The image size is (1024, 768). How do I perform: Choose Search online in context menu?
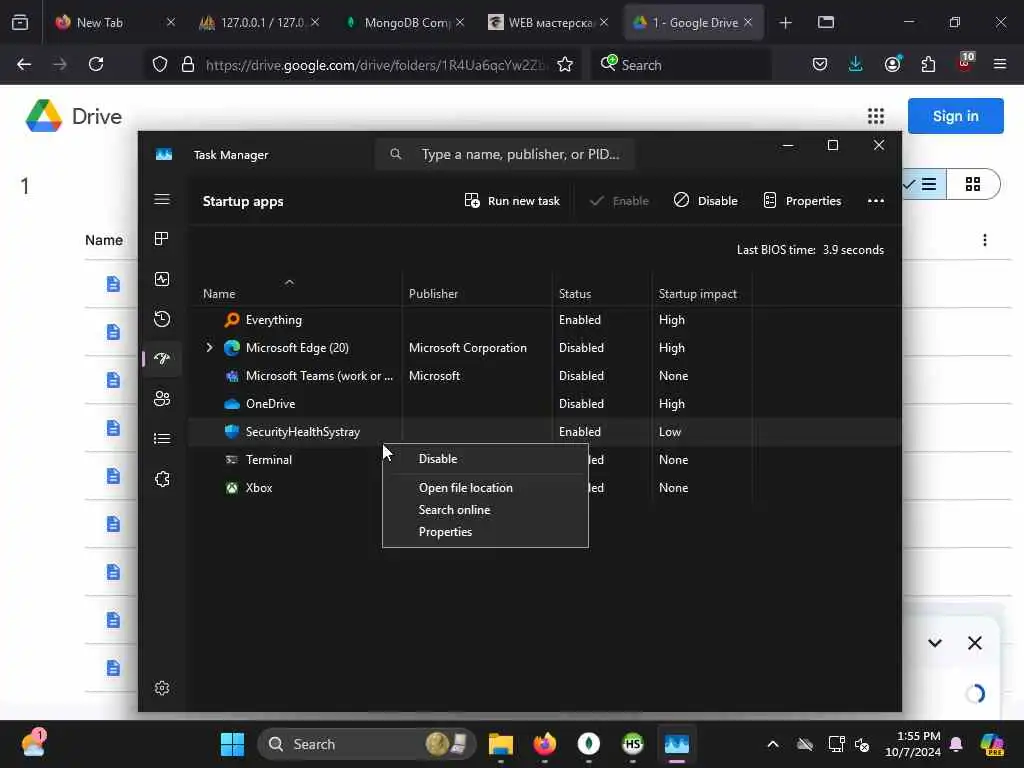pyautogui.click(x=485, y=510)
